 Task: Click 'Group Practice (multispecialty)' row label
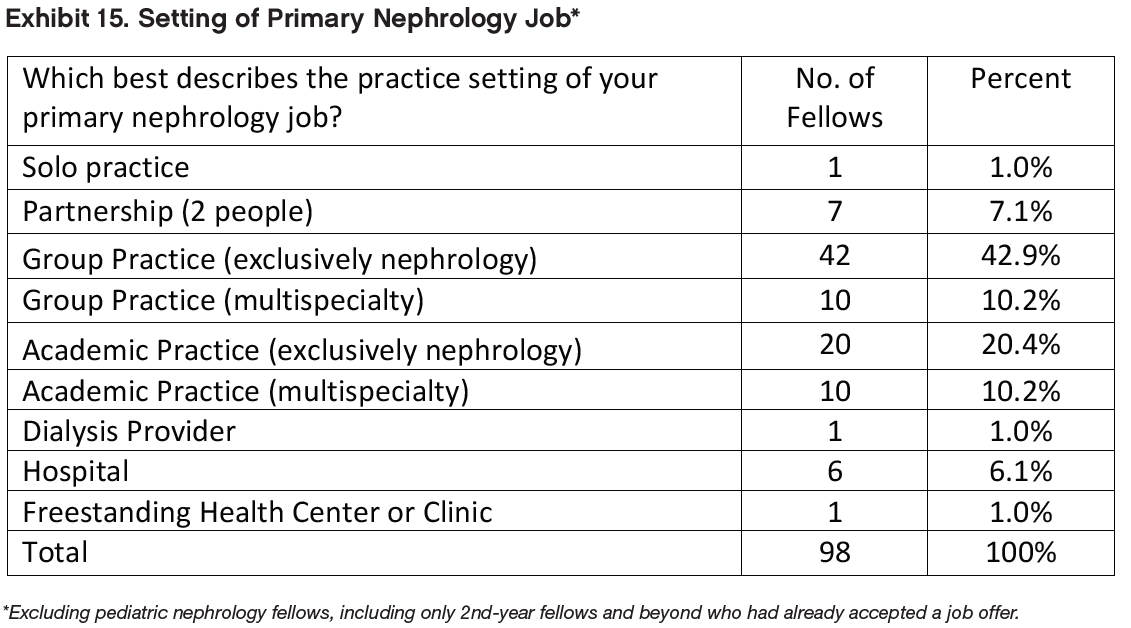(223, 300)
